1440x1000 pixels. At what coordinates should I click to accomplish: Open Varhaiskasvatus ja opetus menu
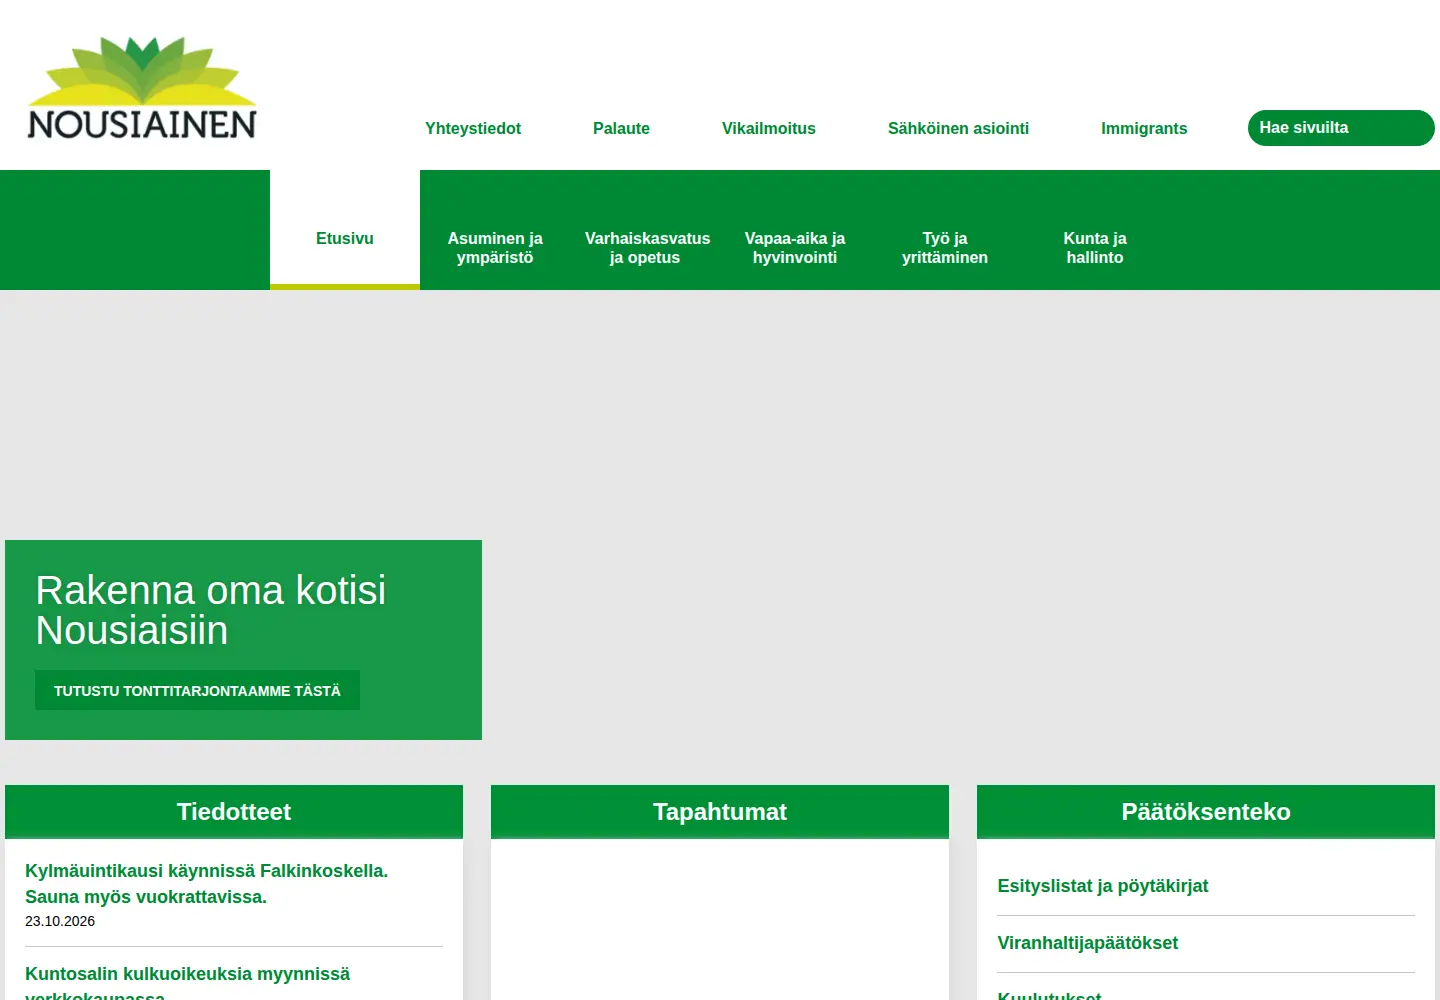645,248
